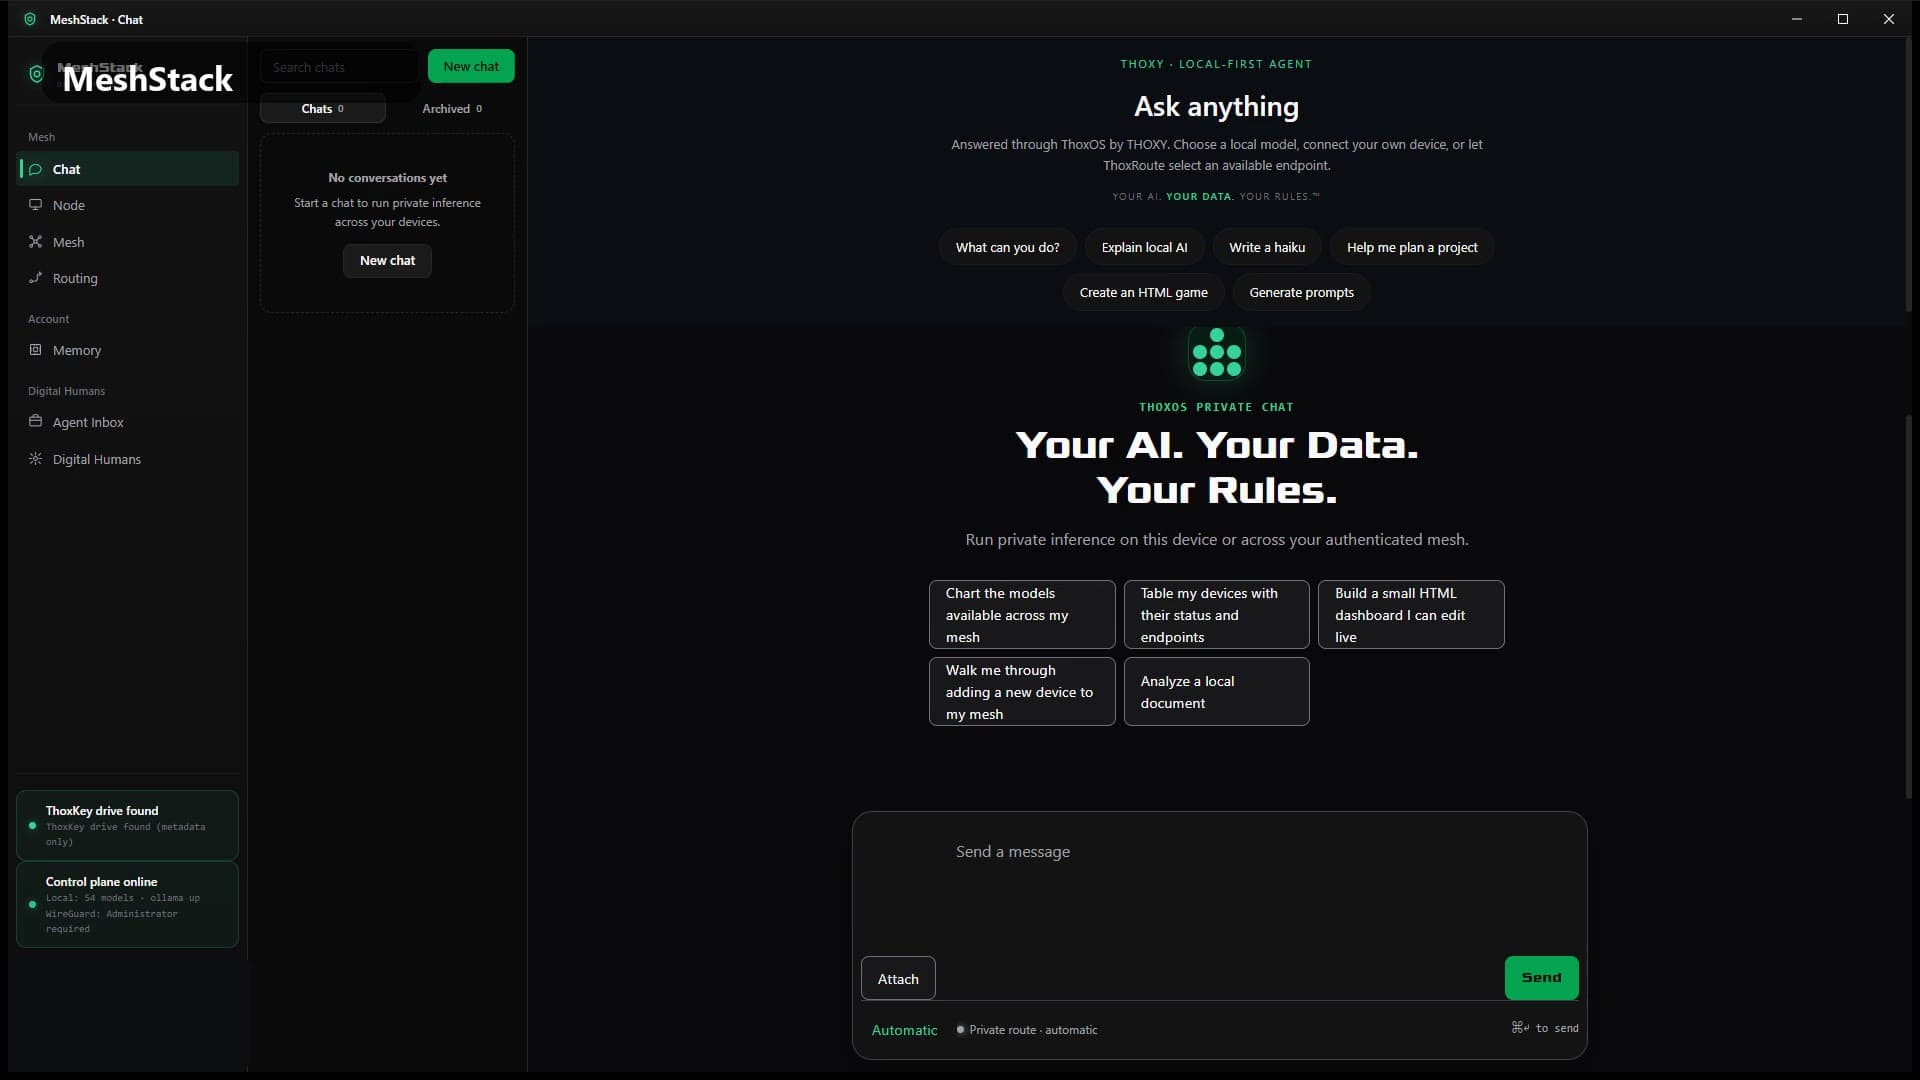Select the Node monitor icon

pyautogui.click(x=35, y=205)
